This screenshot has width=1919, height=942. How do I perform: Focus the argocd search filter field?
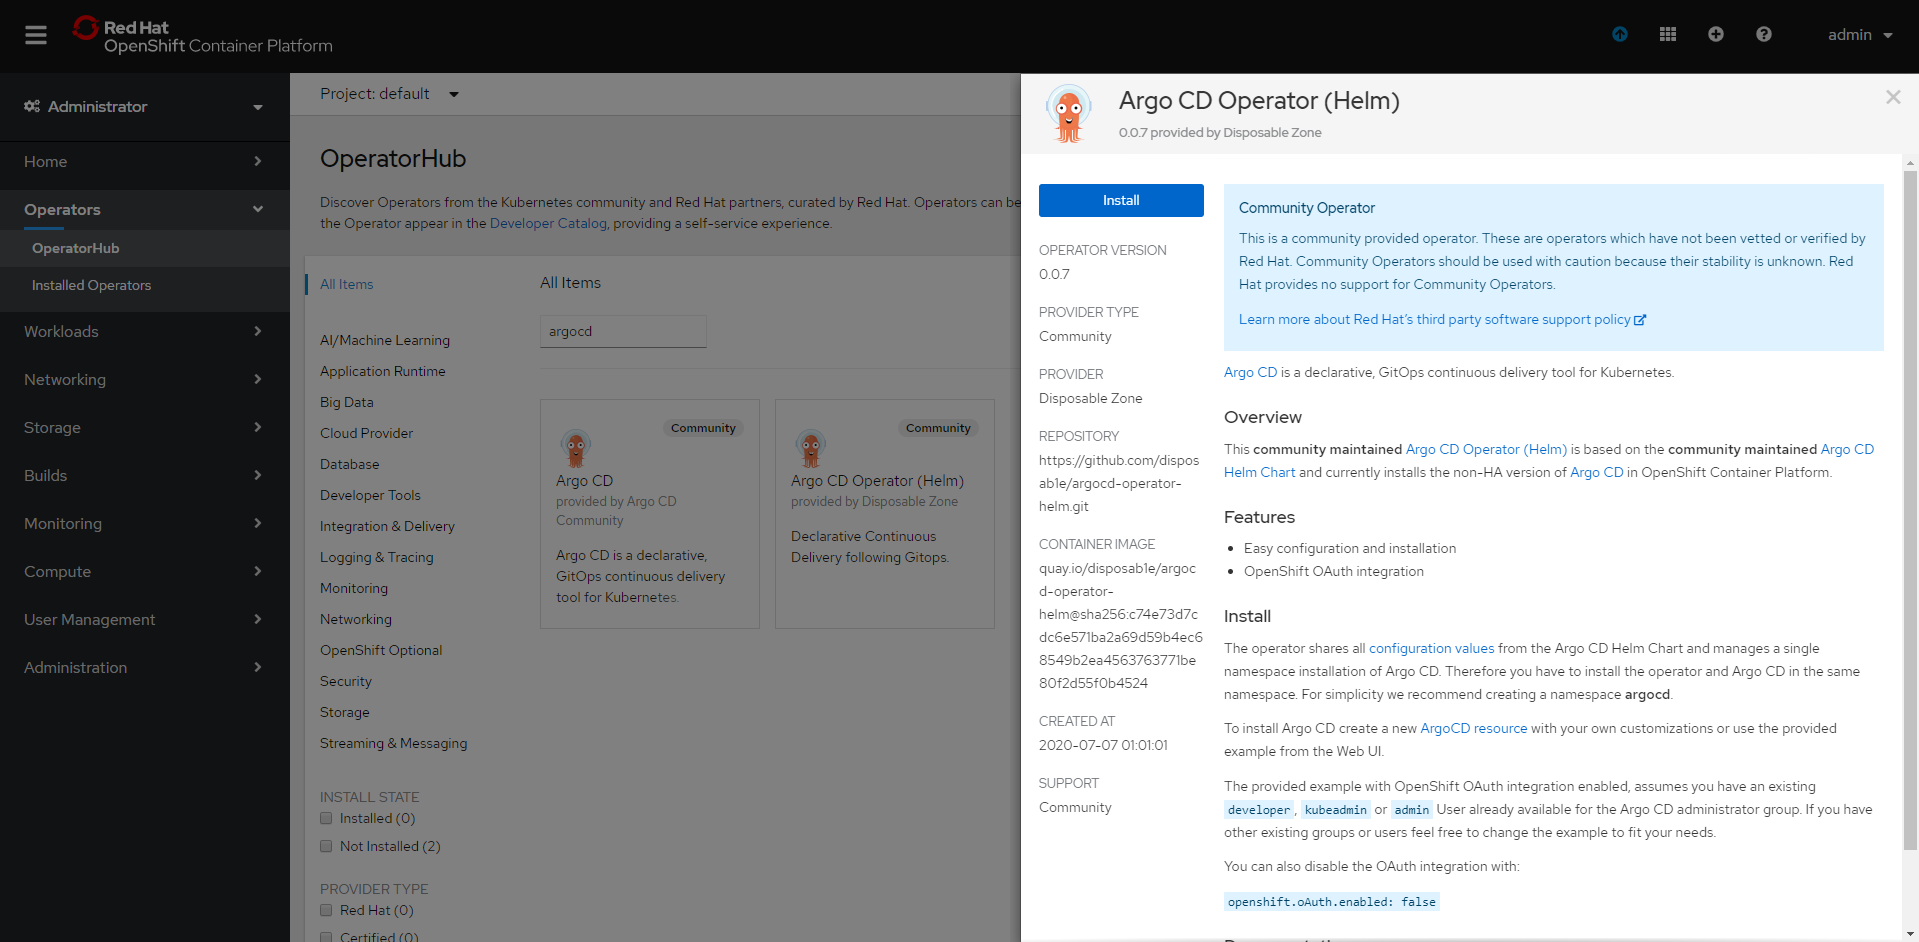(623, 331)
